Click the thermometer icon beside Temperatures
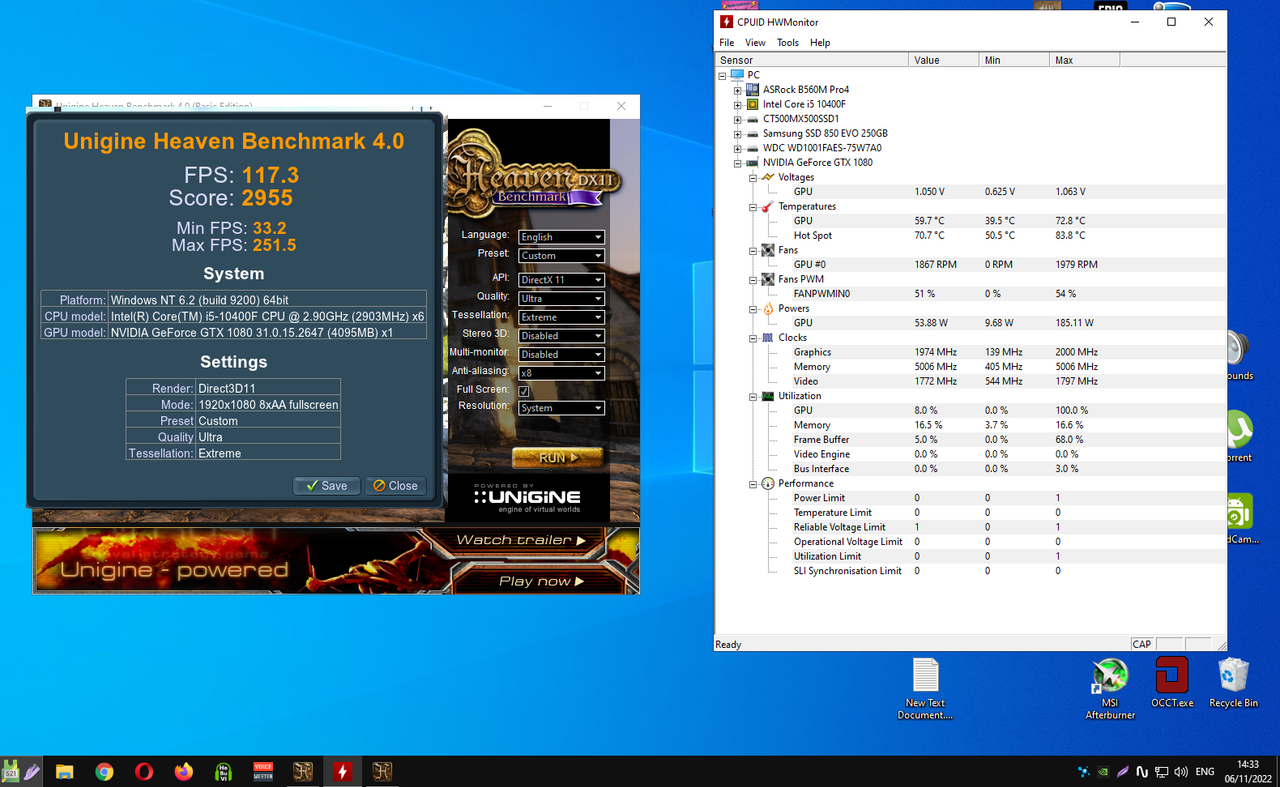 (768, 206)
